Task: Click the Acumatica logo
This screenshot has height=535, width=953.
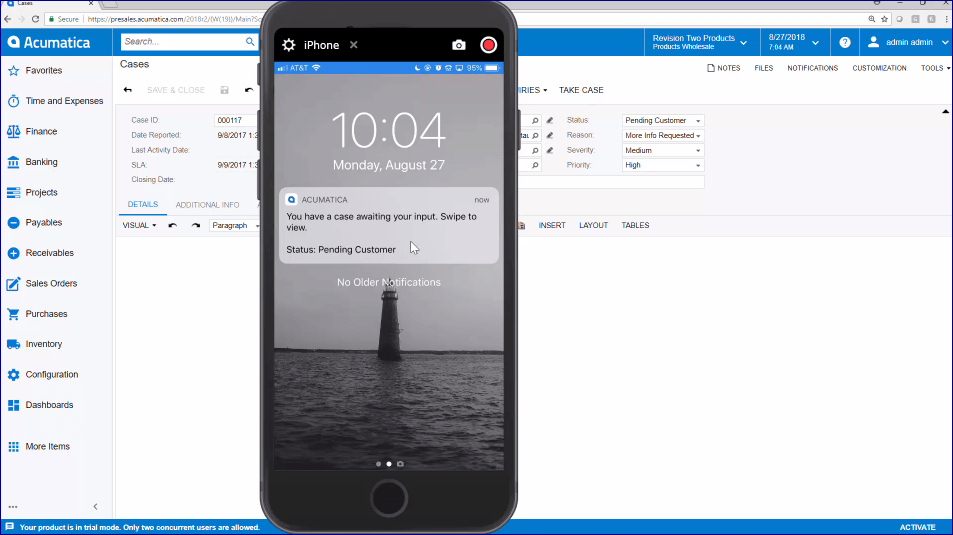Action: 49,42
